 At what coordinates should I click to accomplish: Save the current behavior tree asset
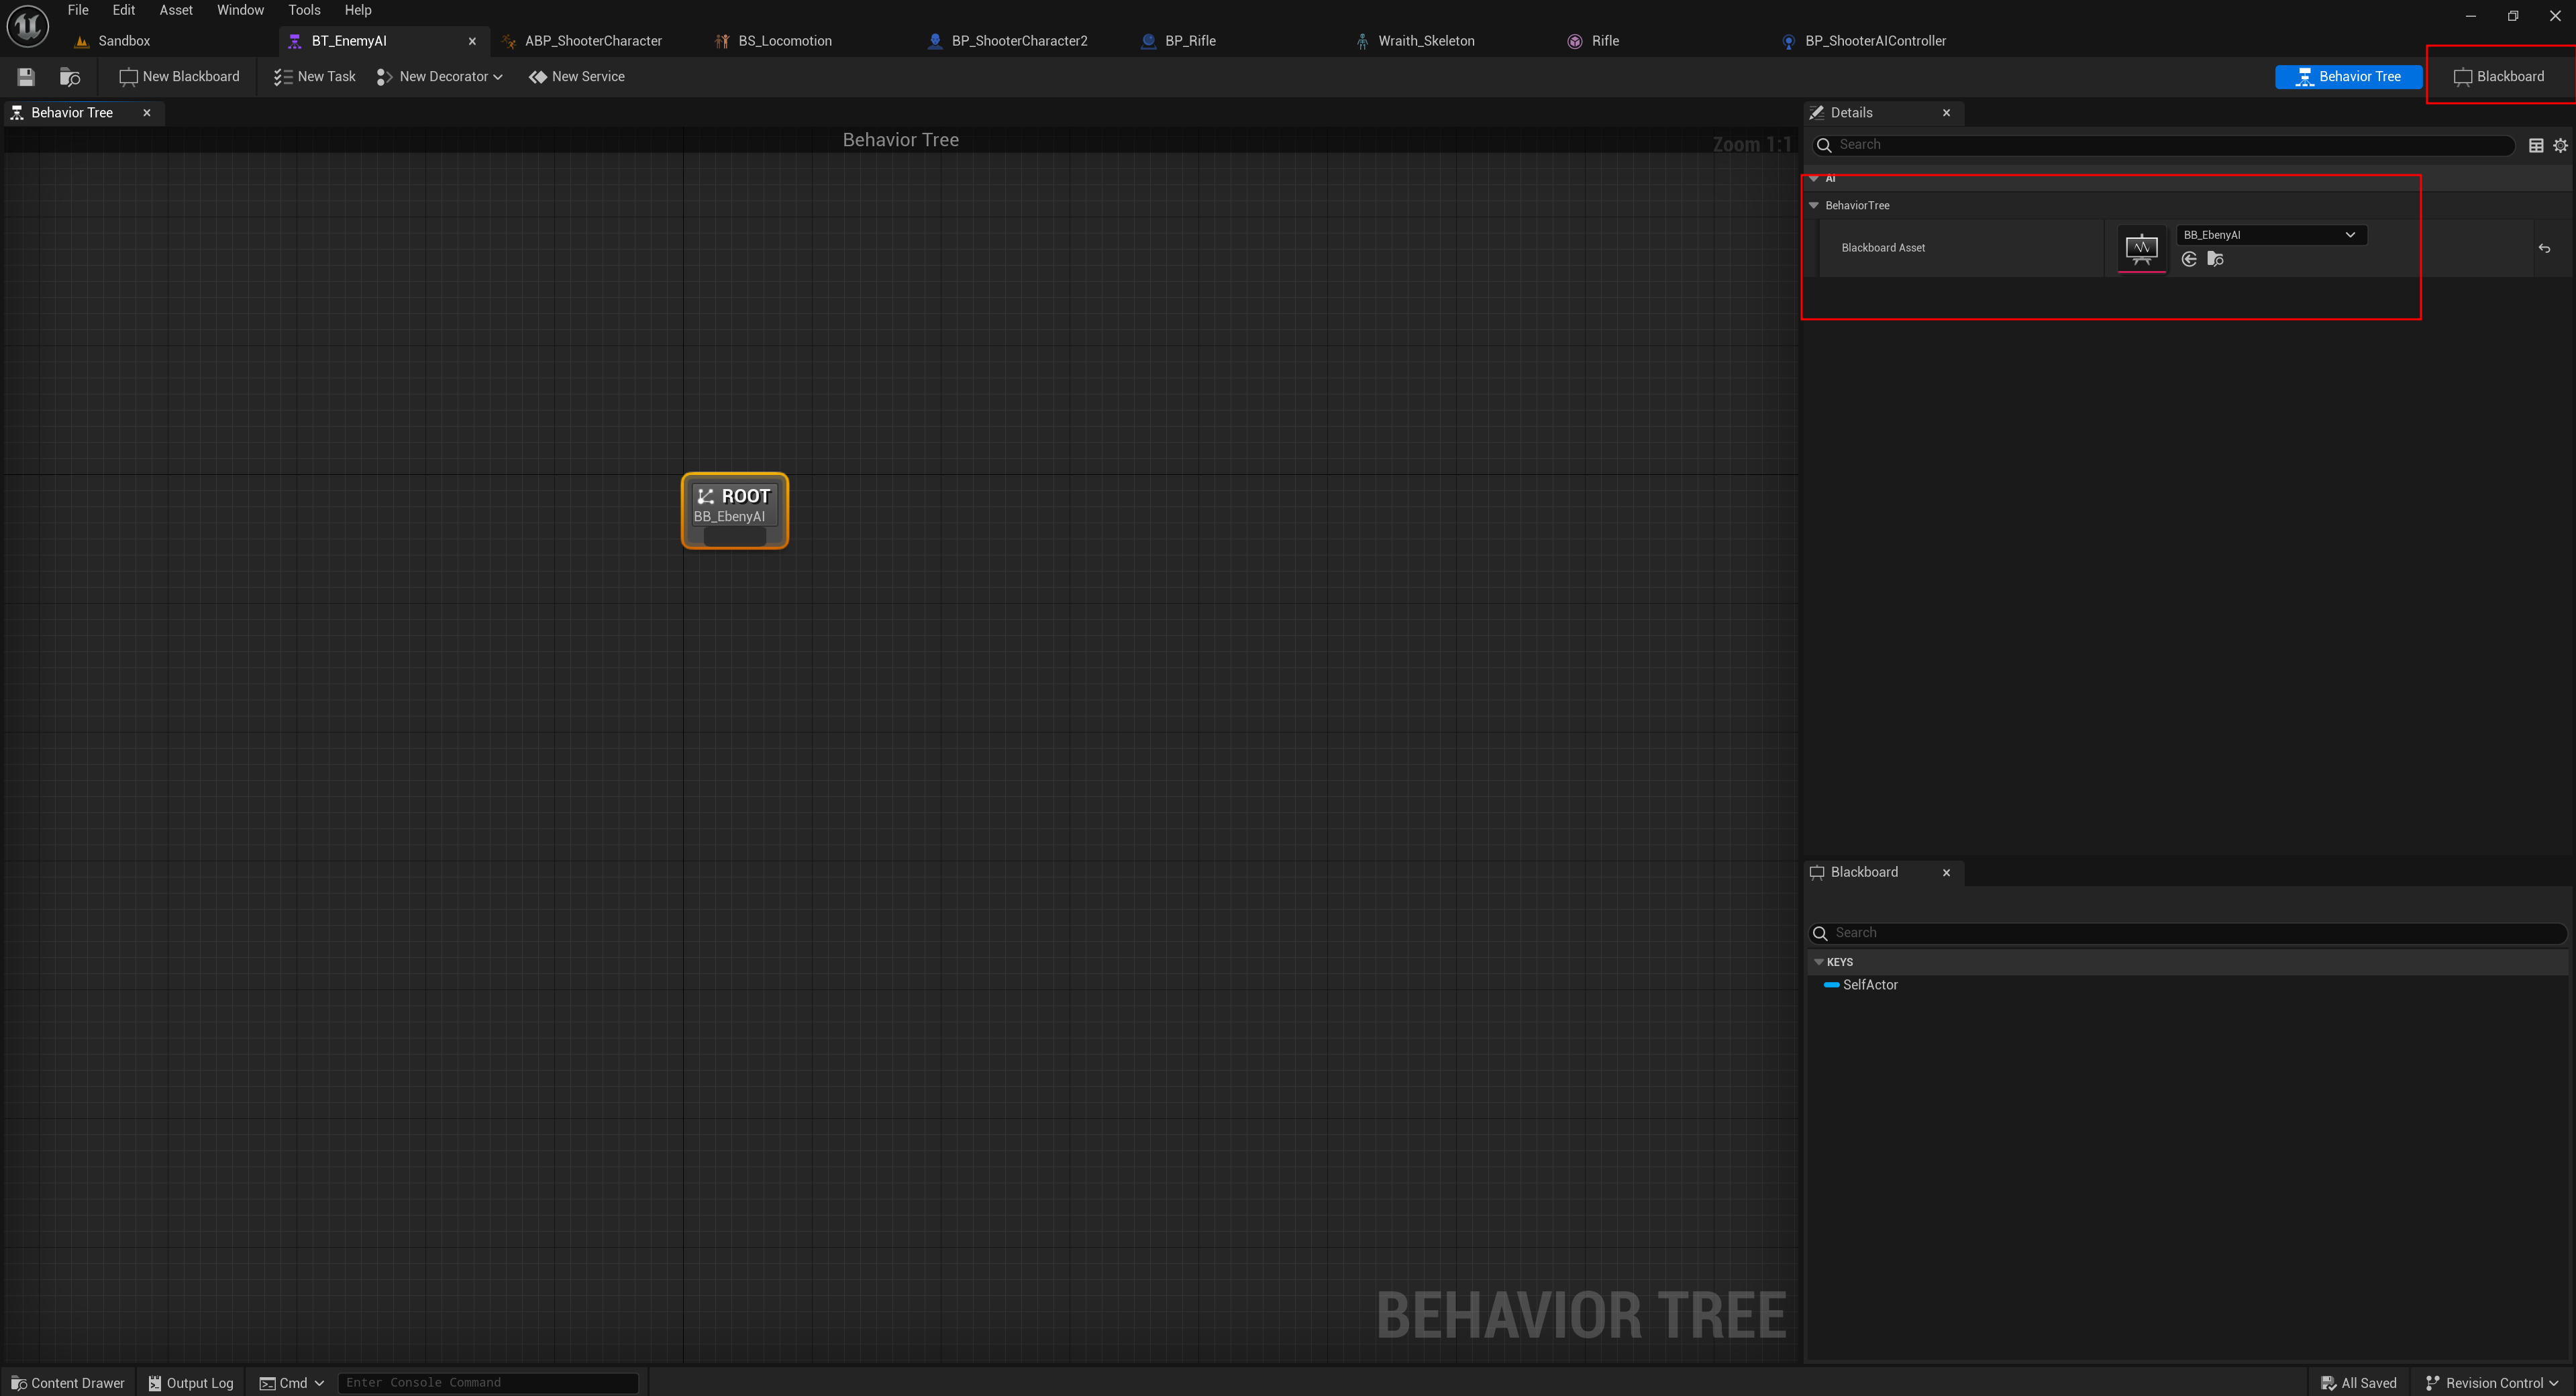tap(26, 77)
